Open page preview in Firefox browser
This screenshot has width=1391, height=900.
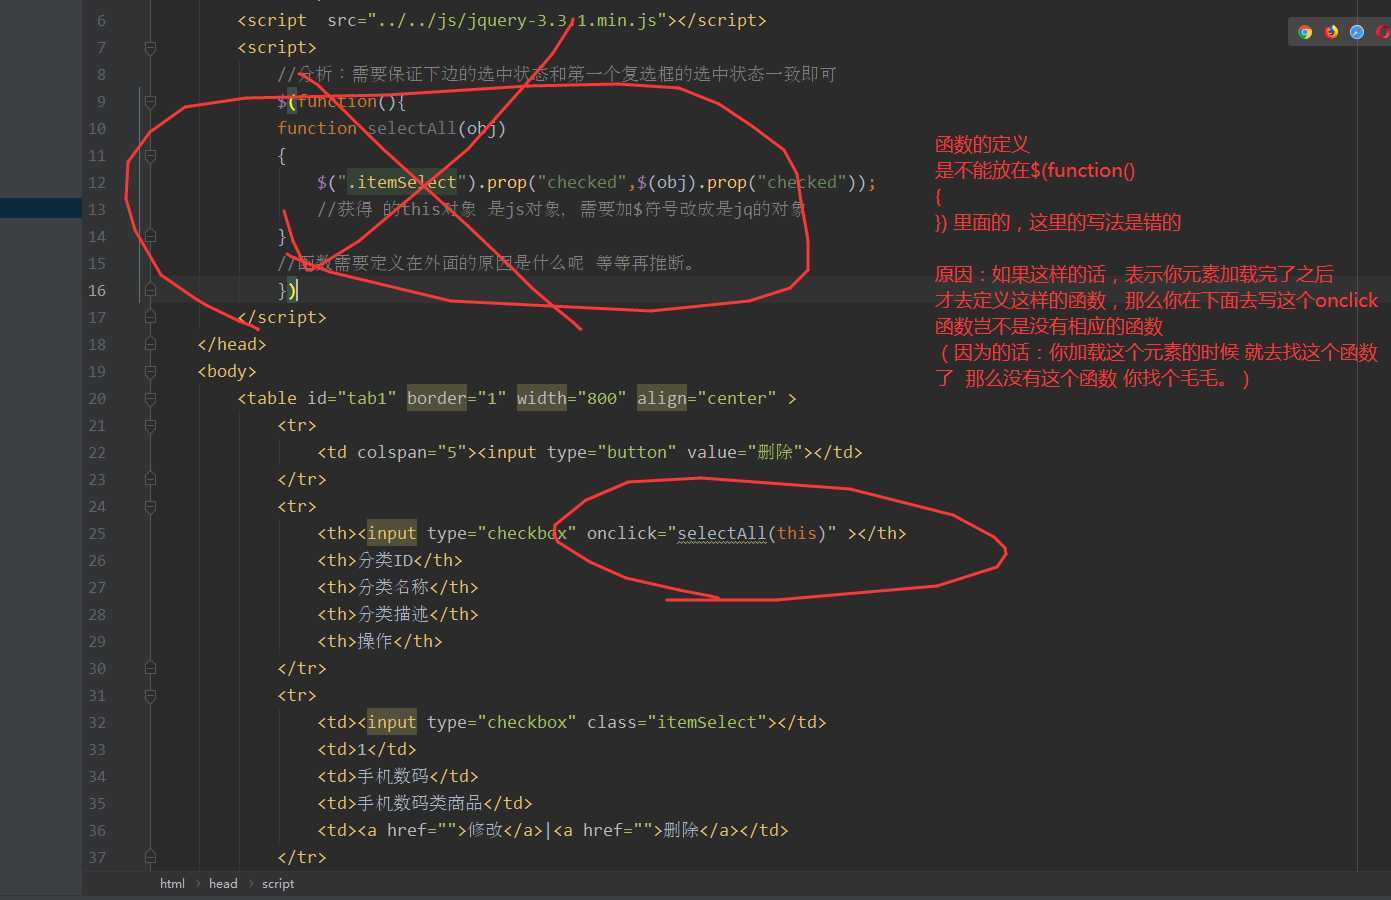coord(1331,32)
